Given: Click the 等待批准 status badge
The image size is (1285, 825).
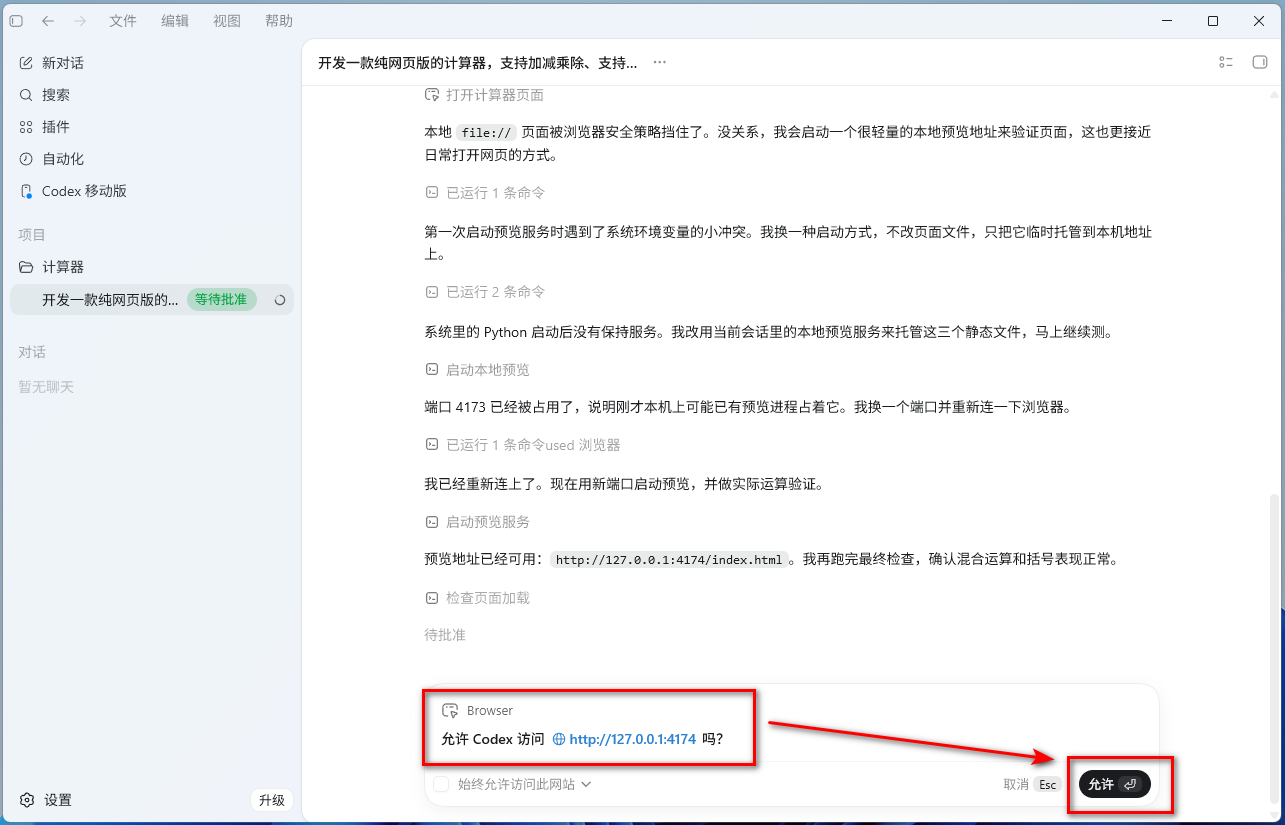Looking at the screenshot, I should click(222, 299).
